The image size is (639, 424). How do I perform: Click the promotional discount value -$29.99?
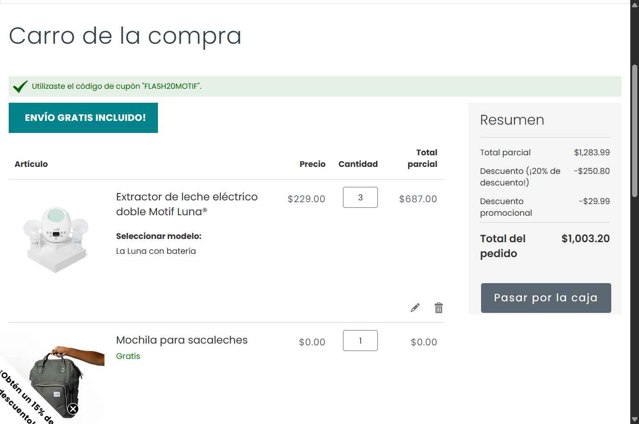[594, 201]
